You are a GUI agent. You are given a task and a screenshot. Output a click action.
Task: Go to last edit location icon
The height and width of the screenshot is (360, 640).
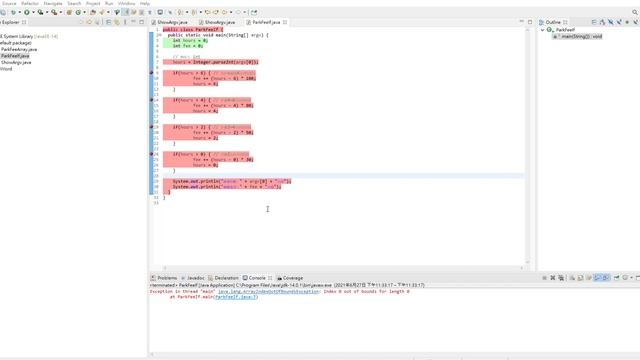[207, 12]
